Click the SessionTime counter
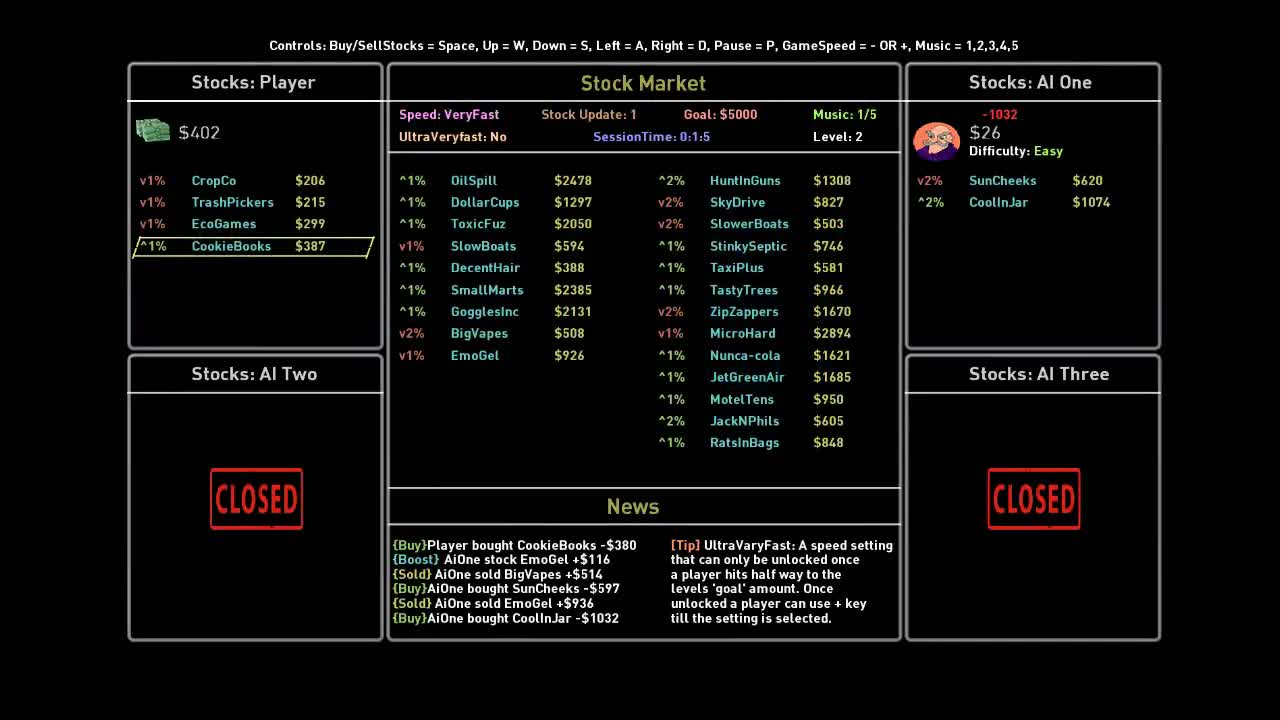The height and width of the screenshot is (720, 1280). 651,137
